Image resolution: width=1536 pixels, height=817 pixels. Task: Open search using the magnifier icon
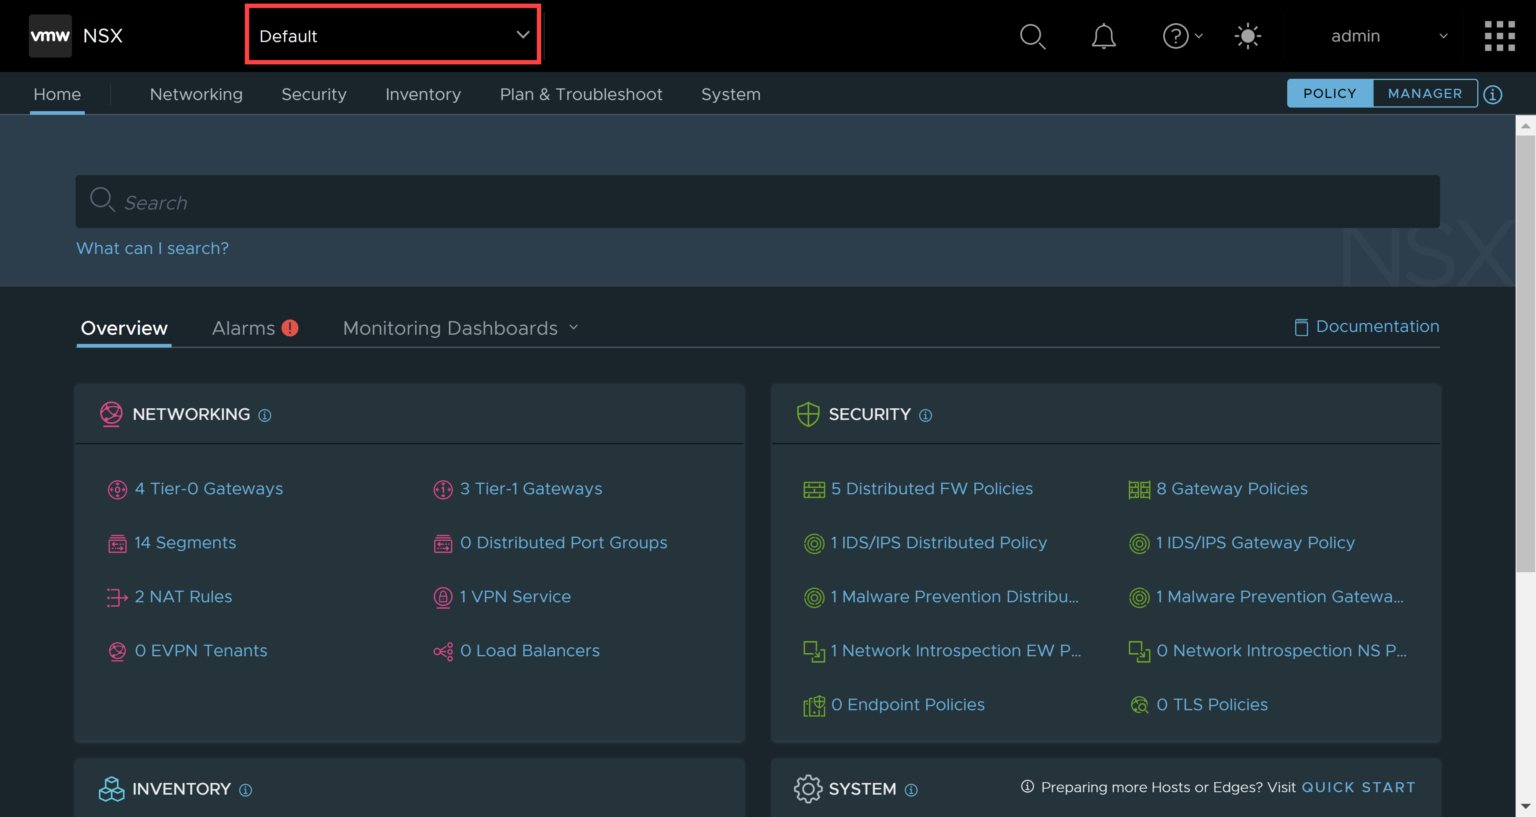point(1033,36)
